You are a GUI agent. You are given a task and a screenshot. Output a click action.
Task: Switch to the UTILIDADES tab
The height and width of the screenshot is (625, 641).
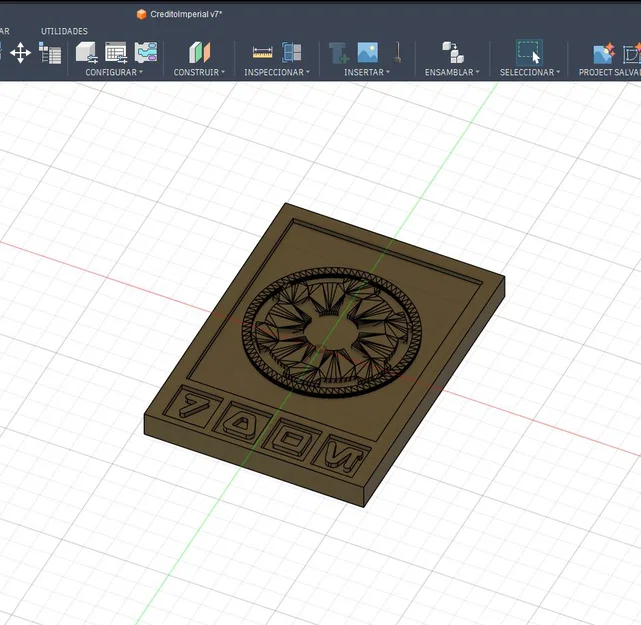coord(64,31)
